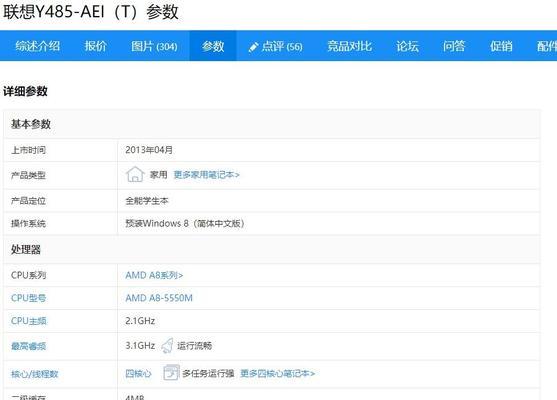Image resolution: width=557 pixels, height=400 pixels.
Task: Follow the 更多四核心笔记本> link
Action: [278, 373]
